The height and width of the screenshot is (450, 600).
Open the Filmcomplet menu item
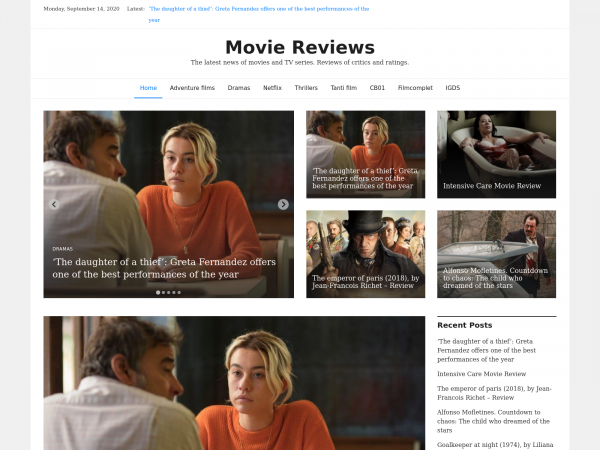point(415,88)
